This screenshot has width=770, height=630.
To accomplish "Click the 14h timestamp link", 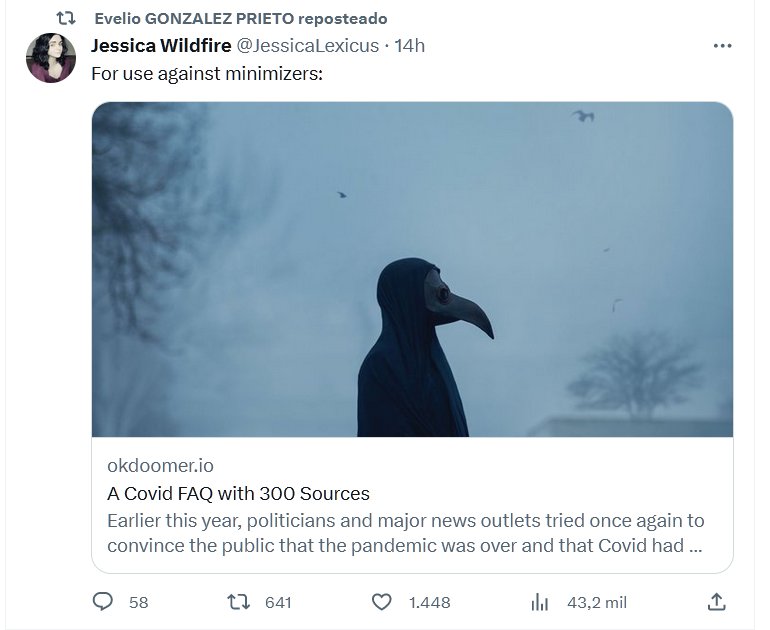I will pyautogui.click(x=410, y=46).
